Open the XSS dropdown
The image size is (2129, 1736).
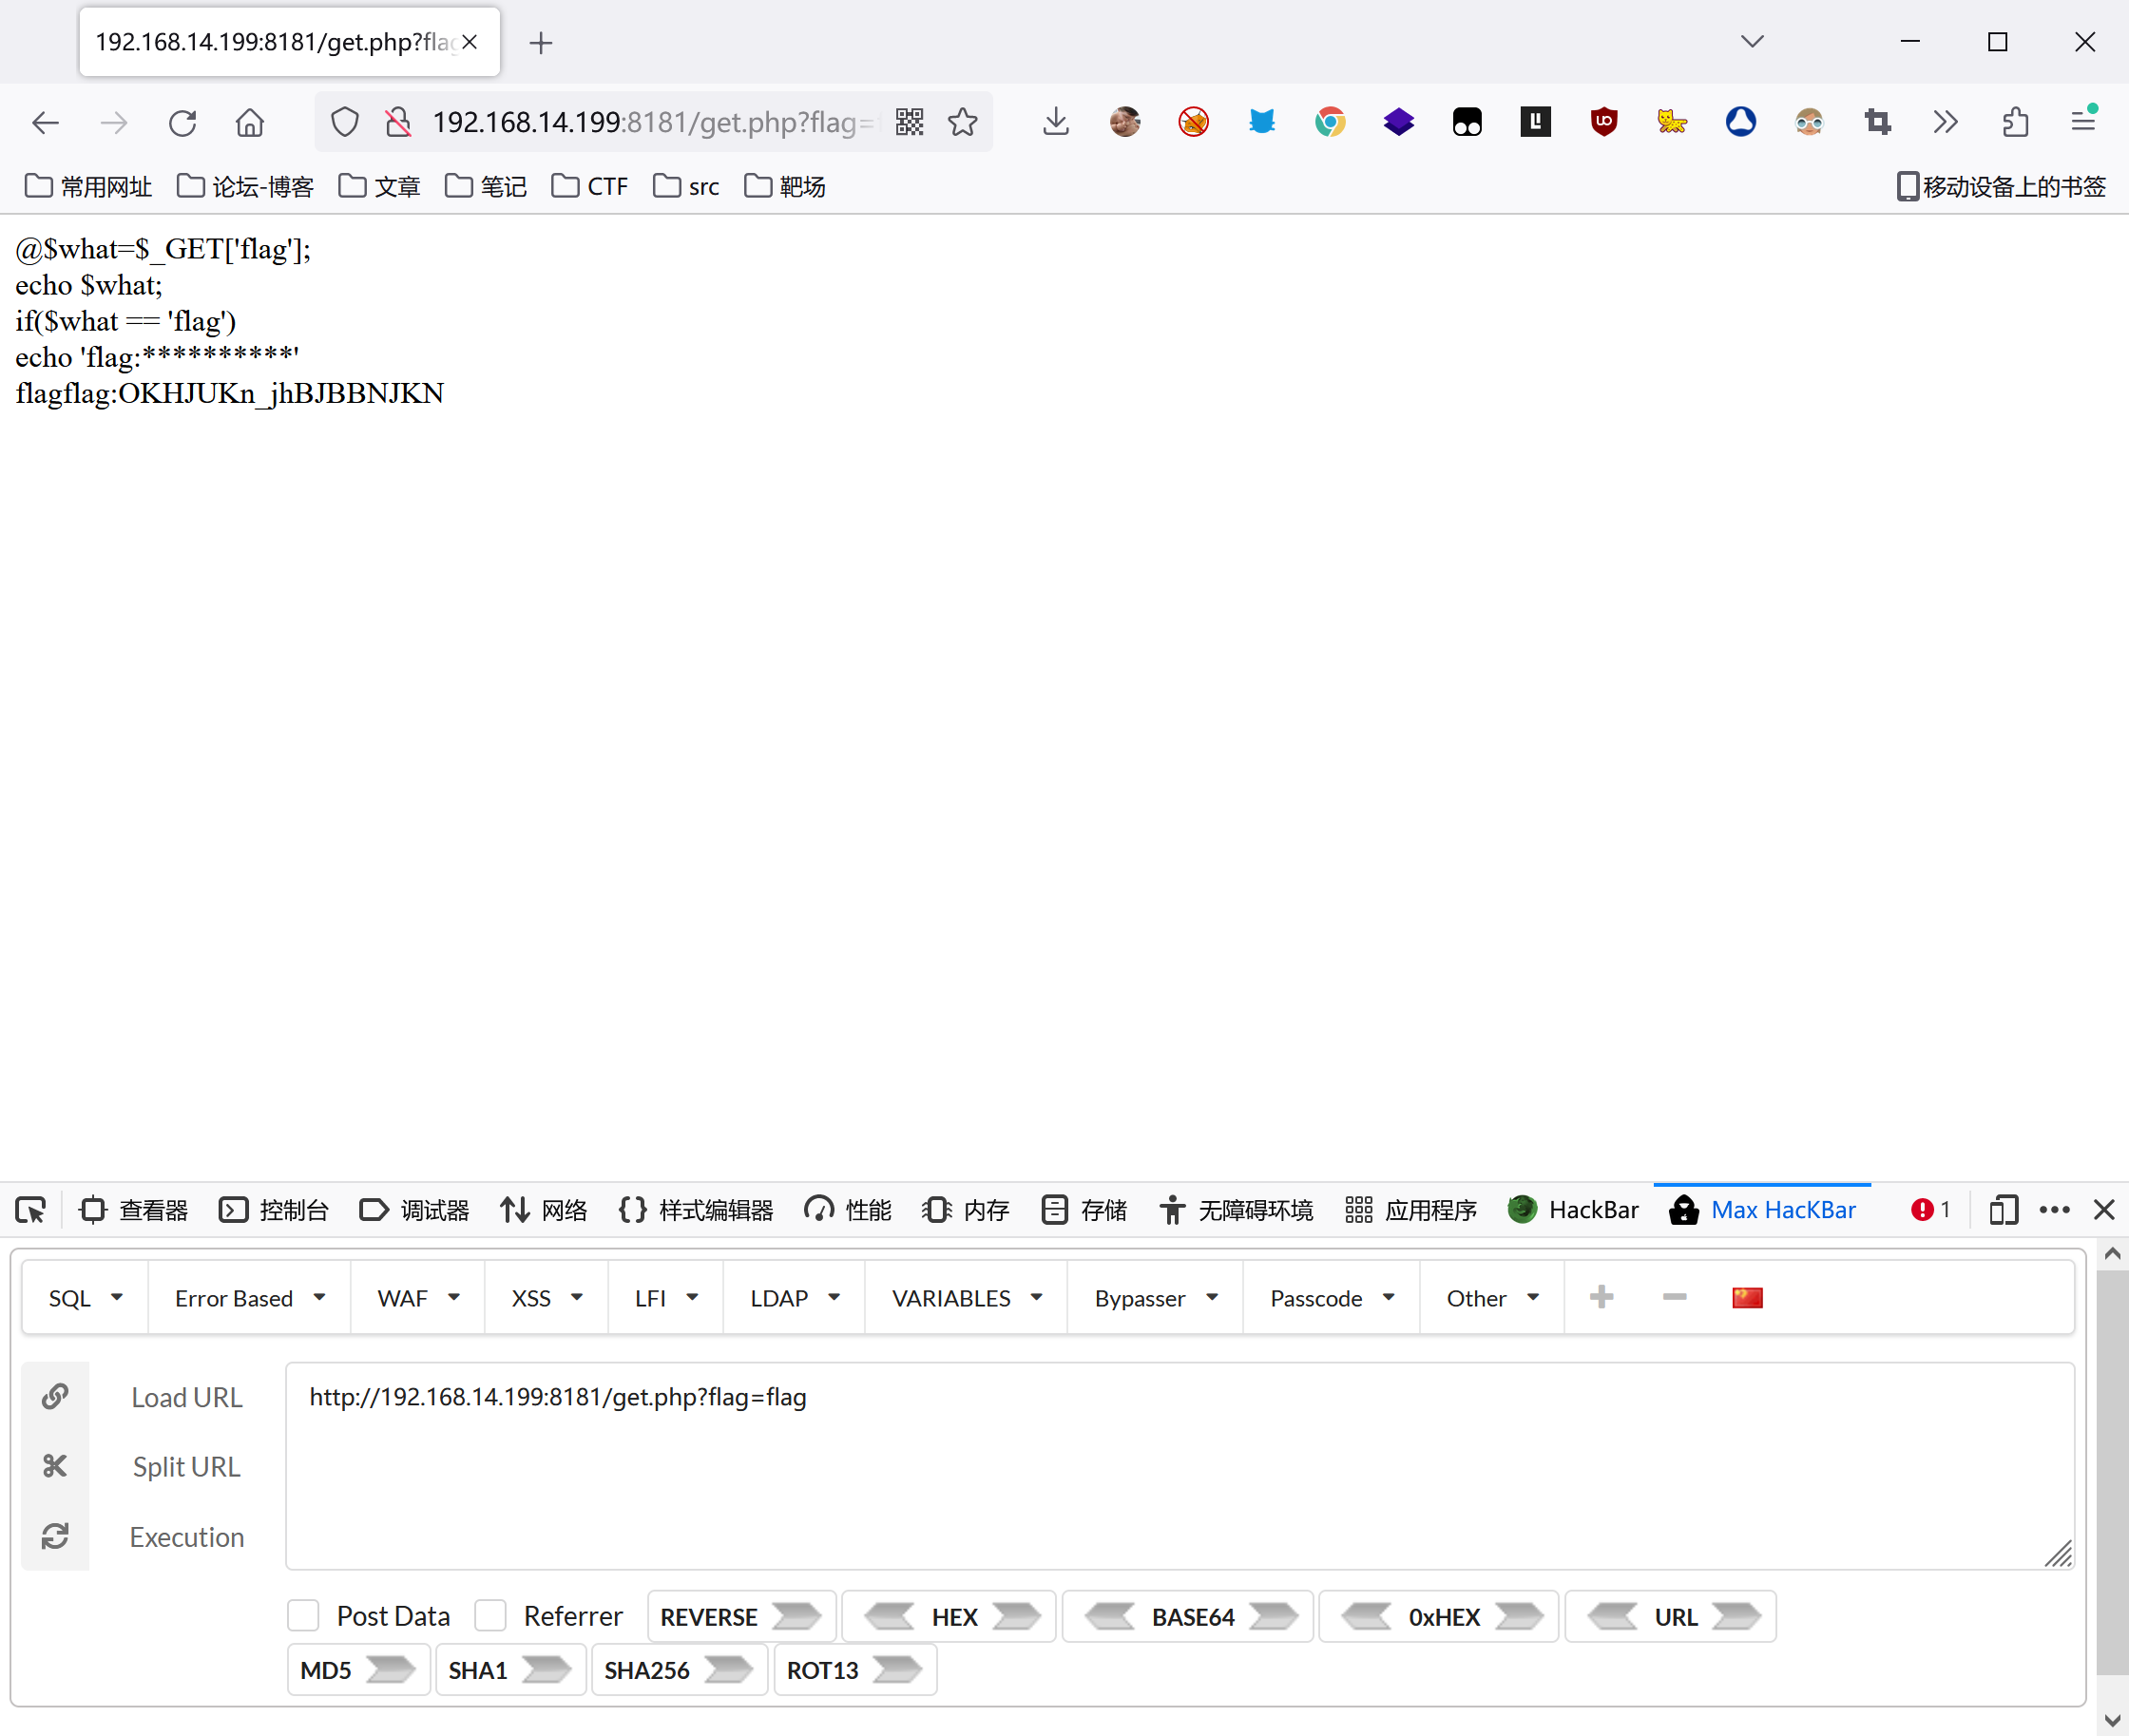pyautogui.click(x=546, y=1298)
